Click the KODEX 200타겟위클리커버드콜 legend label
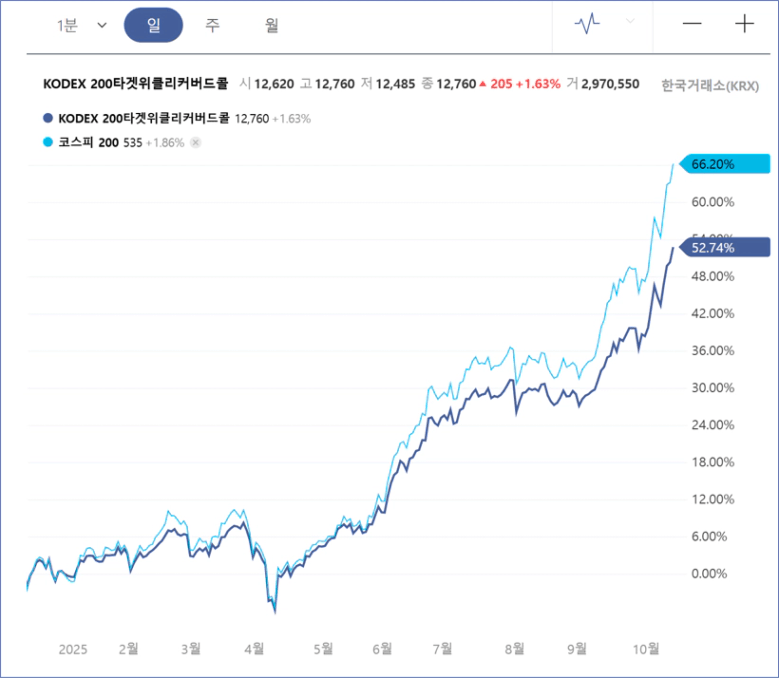 pos(144,118)
